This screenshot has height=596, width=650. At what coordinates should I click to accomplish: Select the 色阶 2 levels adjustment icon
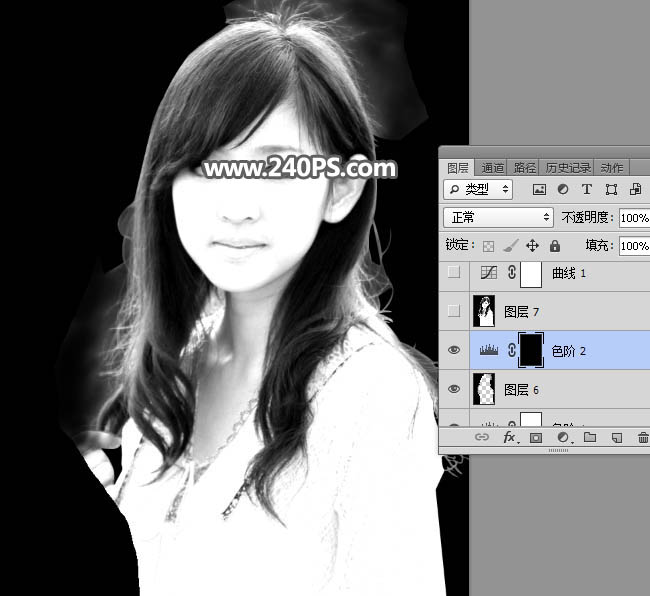point(489,351)
